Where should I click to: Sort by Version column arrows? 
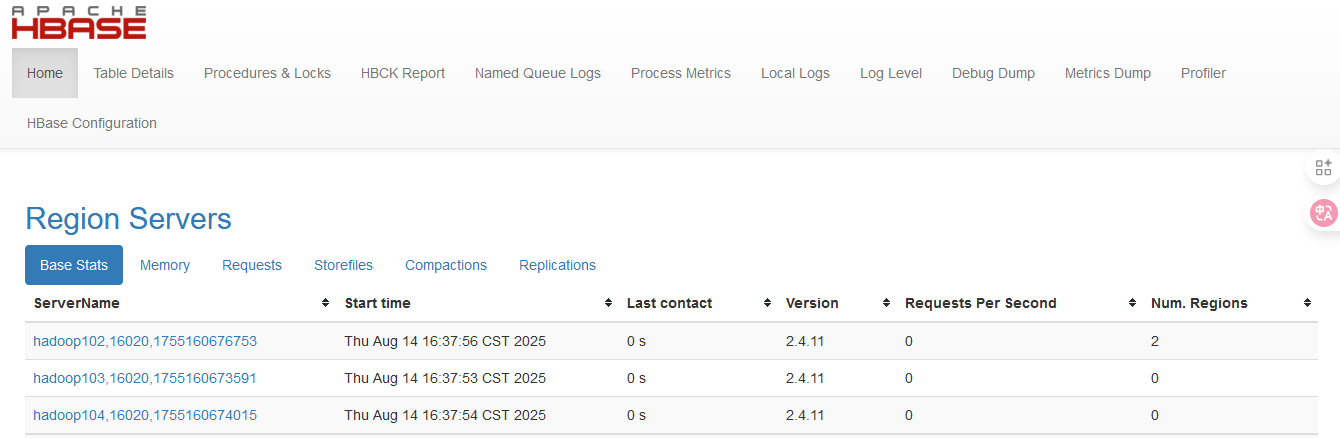(x=886, y=303)
